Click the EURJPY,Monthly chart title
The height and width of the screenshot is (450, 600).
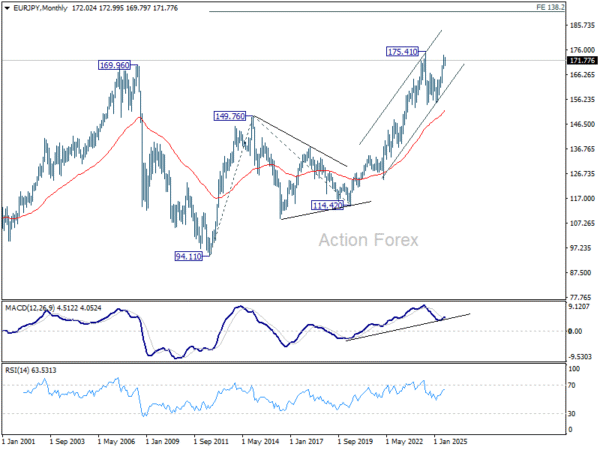click(40, 8)
